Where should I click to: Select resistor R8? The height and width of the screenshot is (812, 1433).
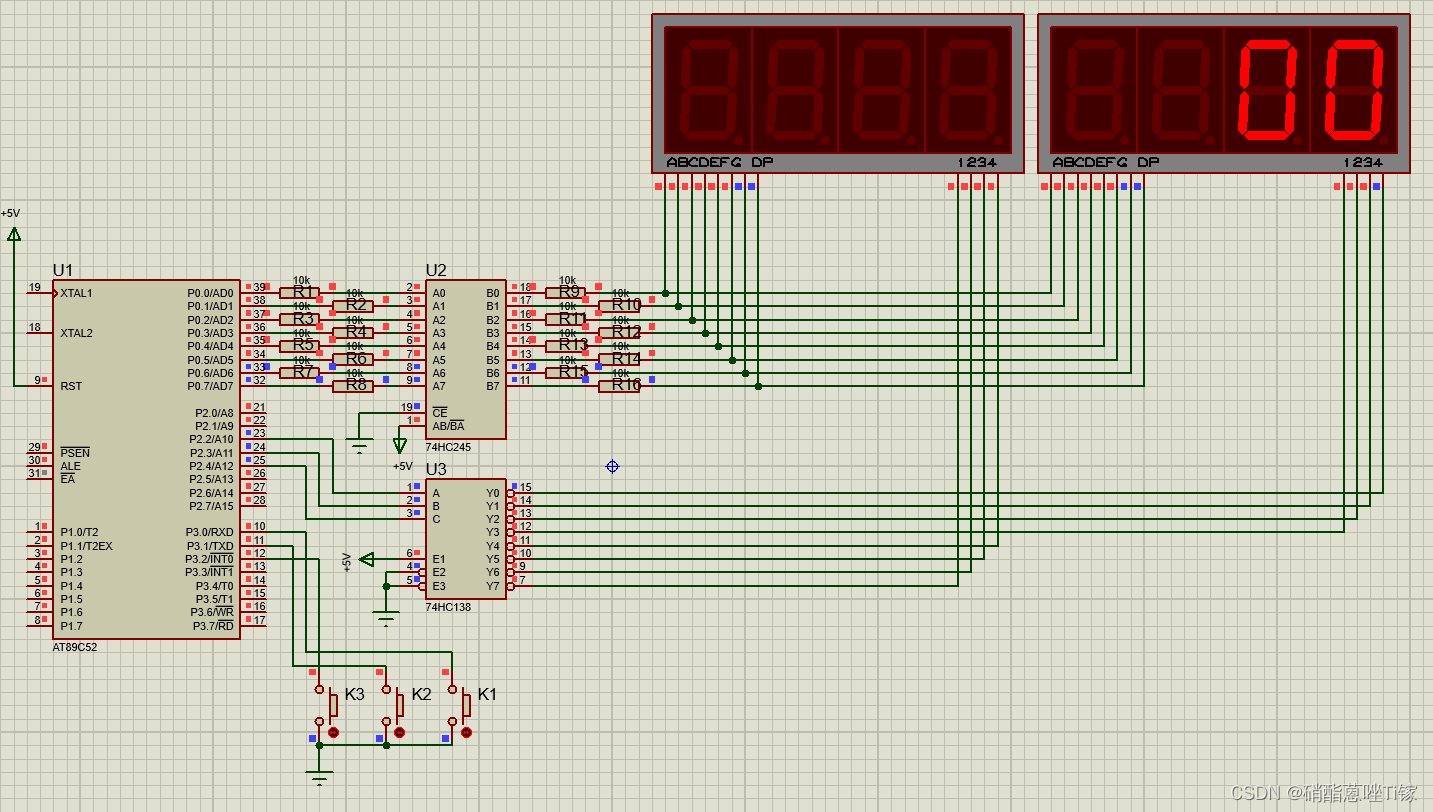353,385
